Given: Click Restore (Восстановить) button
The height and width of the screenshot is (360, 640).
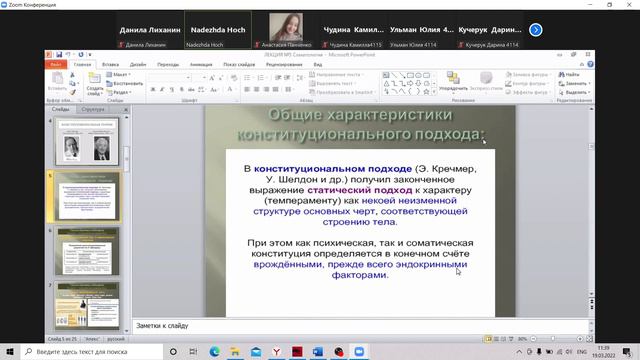Looking at the screenshot, I should 125,83.
